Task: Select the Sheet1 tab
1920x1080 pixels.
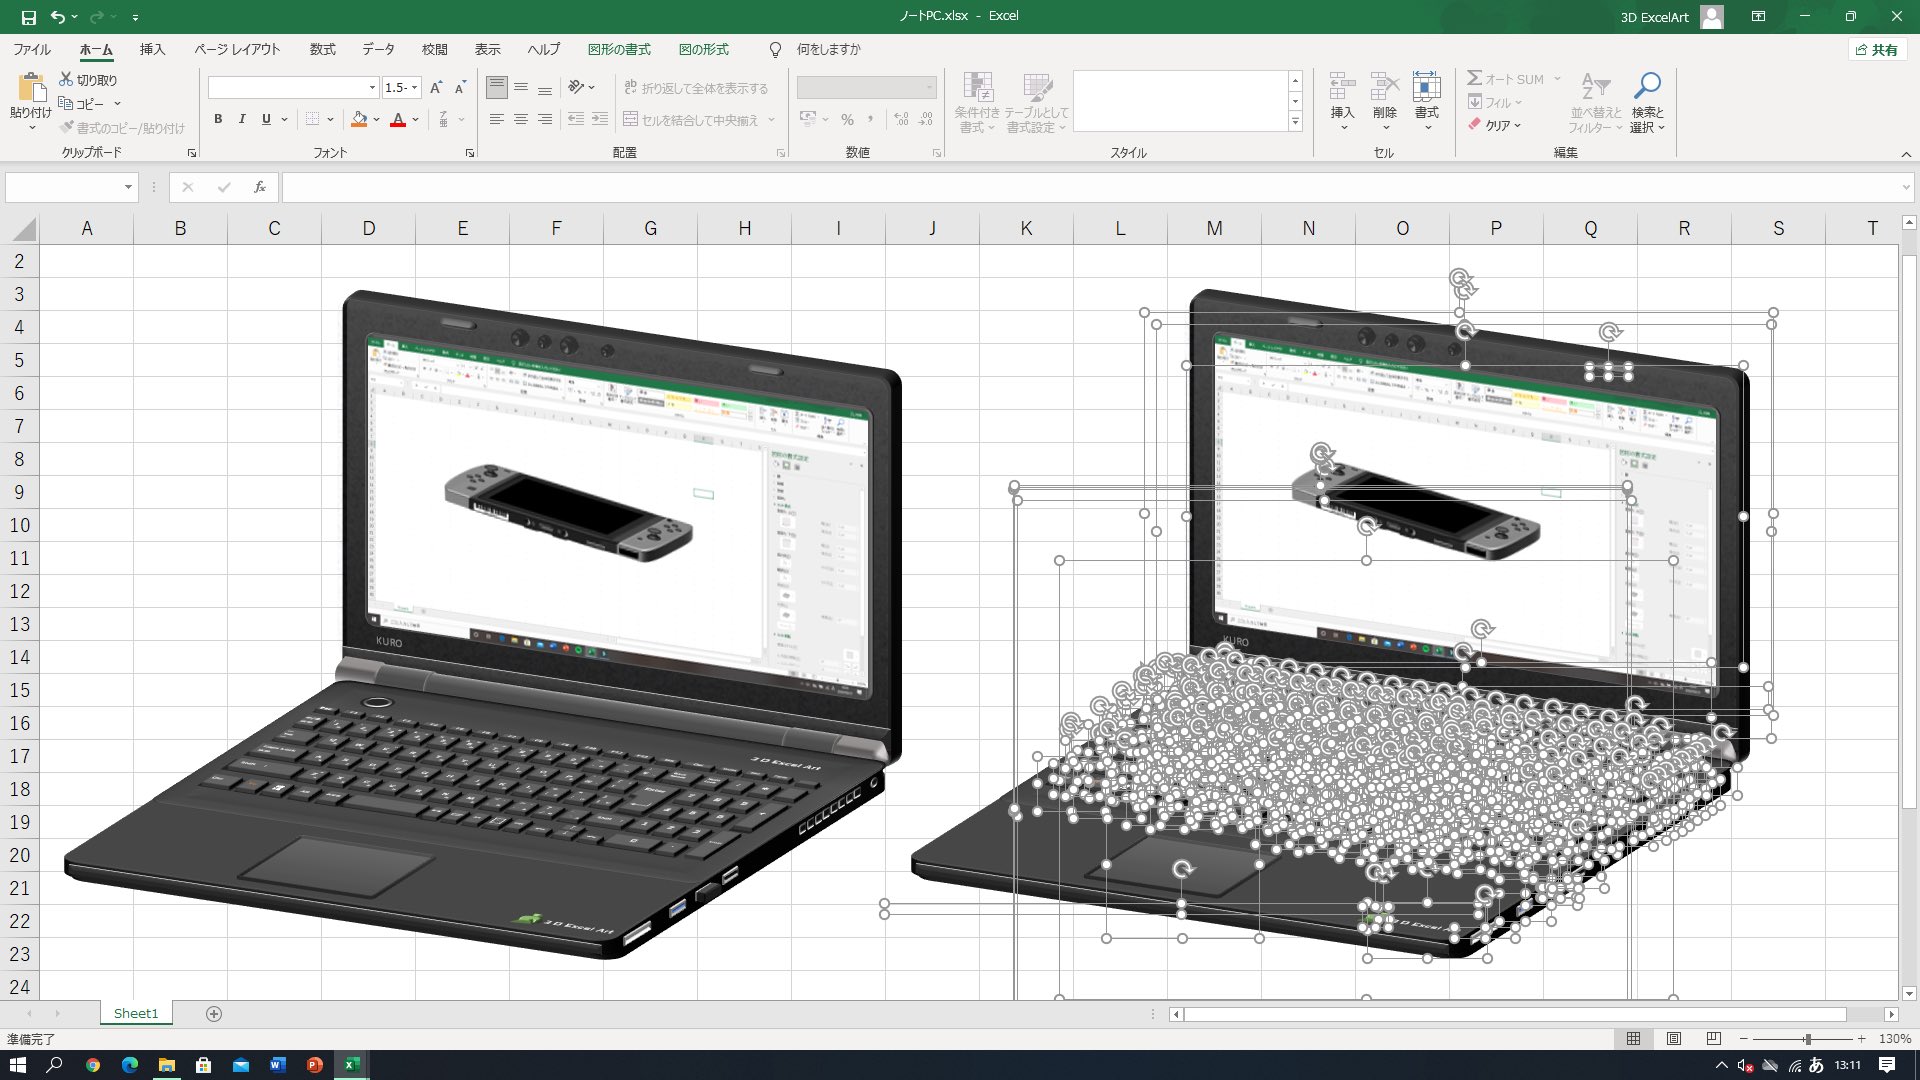Action: pos(136,1013)
